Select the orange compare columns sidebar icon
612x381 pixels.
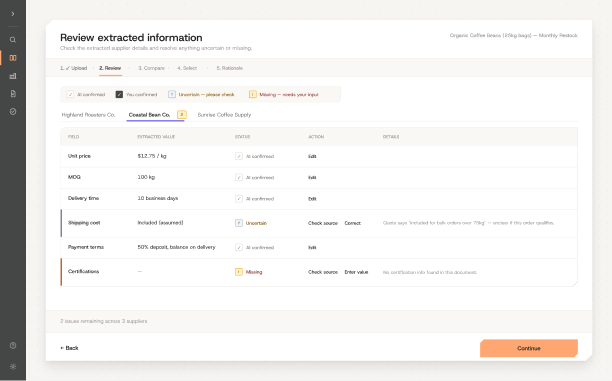pos(13,58)
